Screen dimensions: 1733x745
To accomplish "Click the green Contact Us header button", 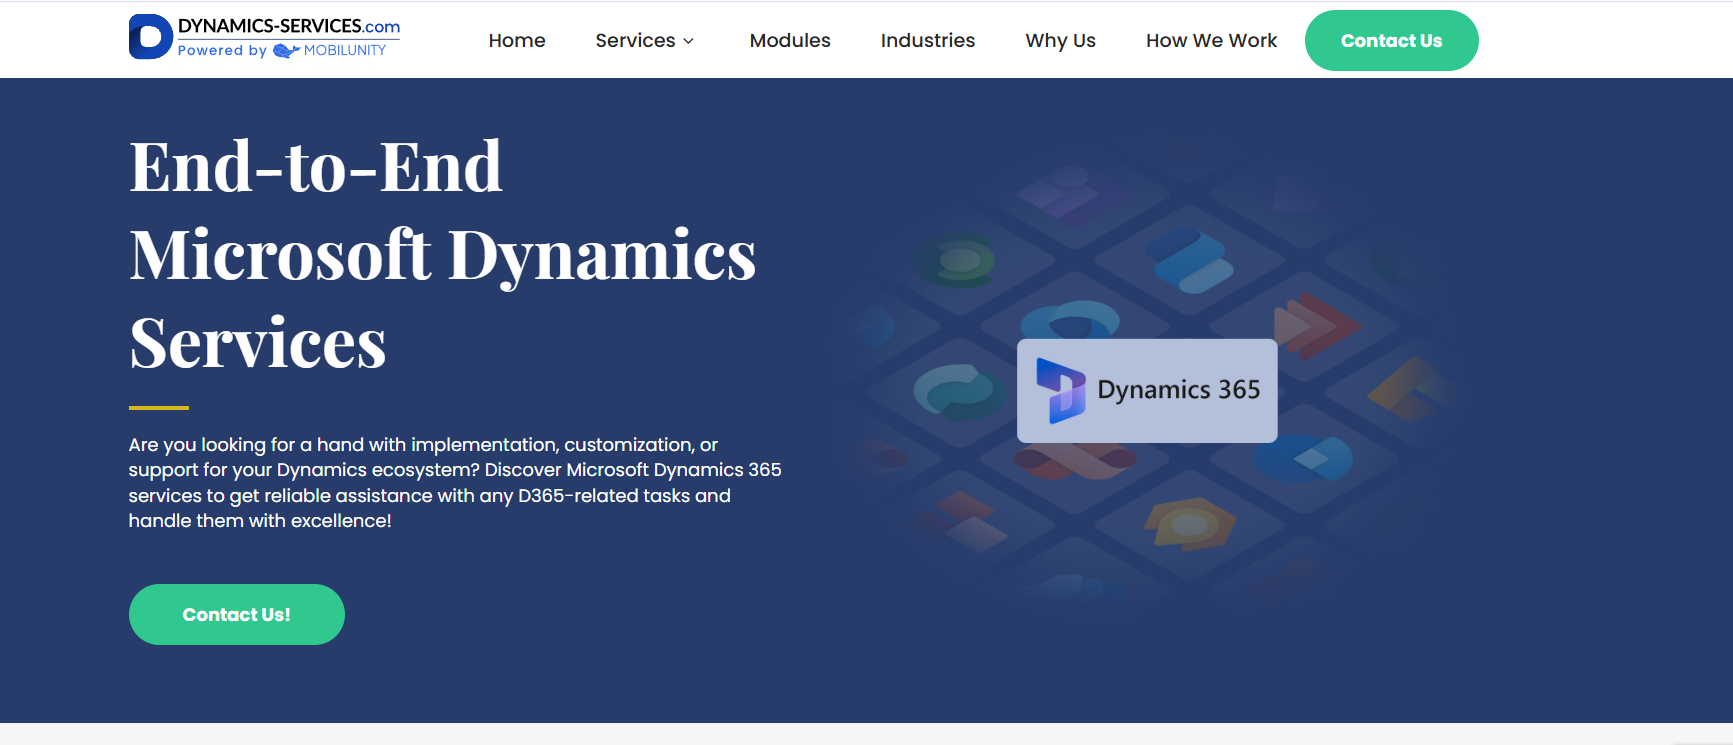I will tap(1391, 41).
